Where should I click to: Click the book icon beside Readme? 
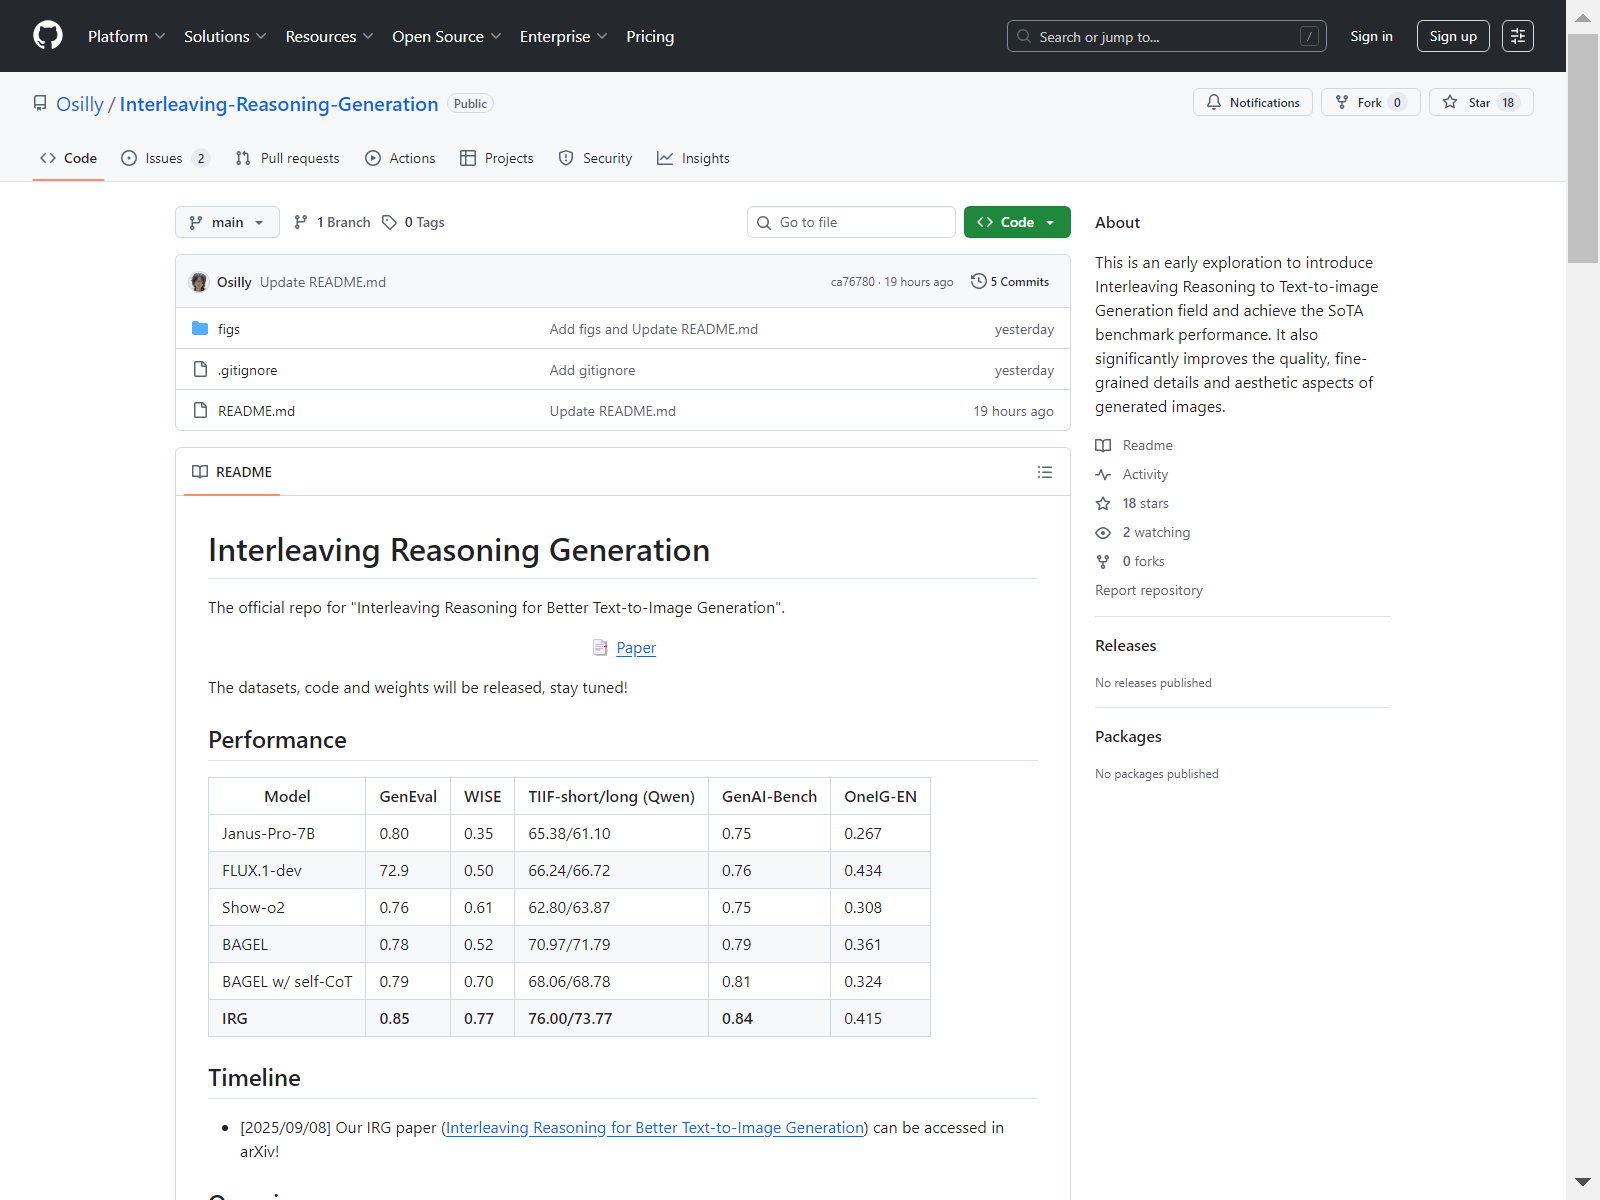pyautogui.click(x=1103, y=446)
